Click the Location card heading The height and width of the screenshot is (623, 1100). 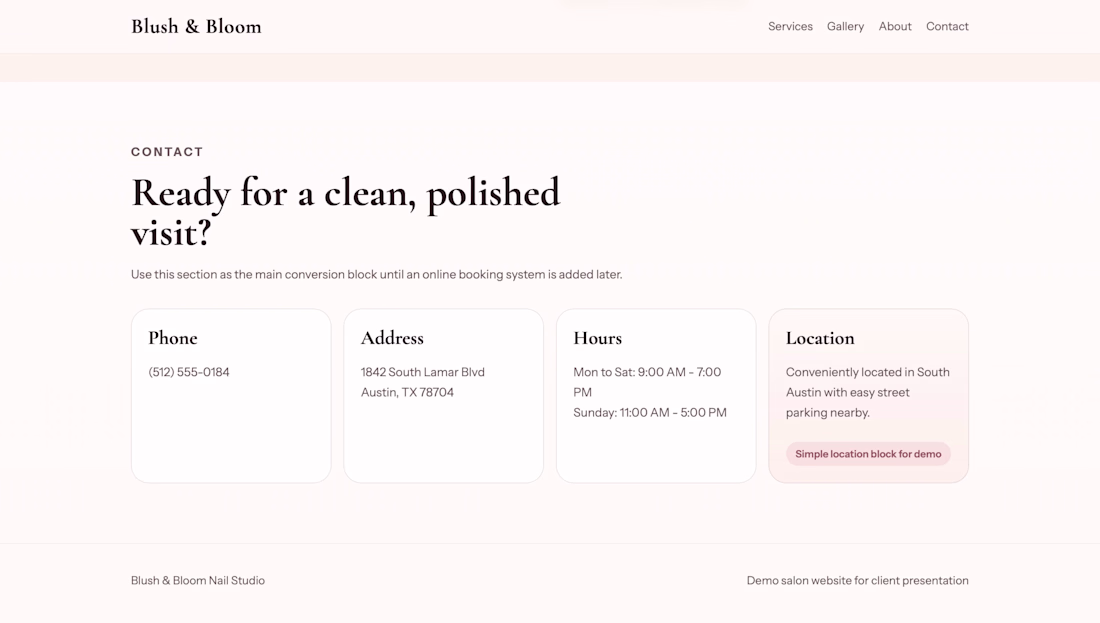pyautogui.click(x=820, y=338)
